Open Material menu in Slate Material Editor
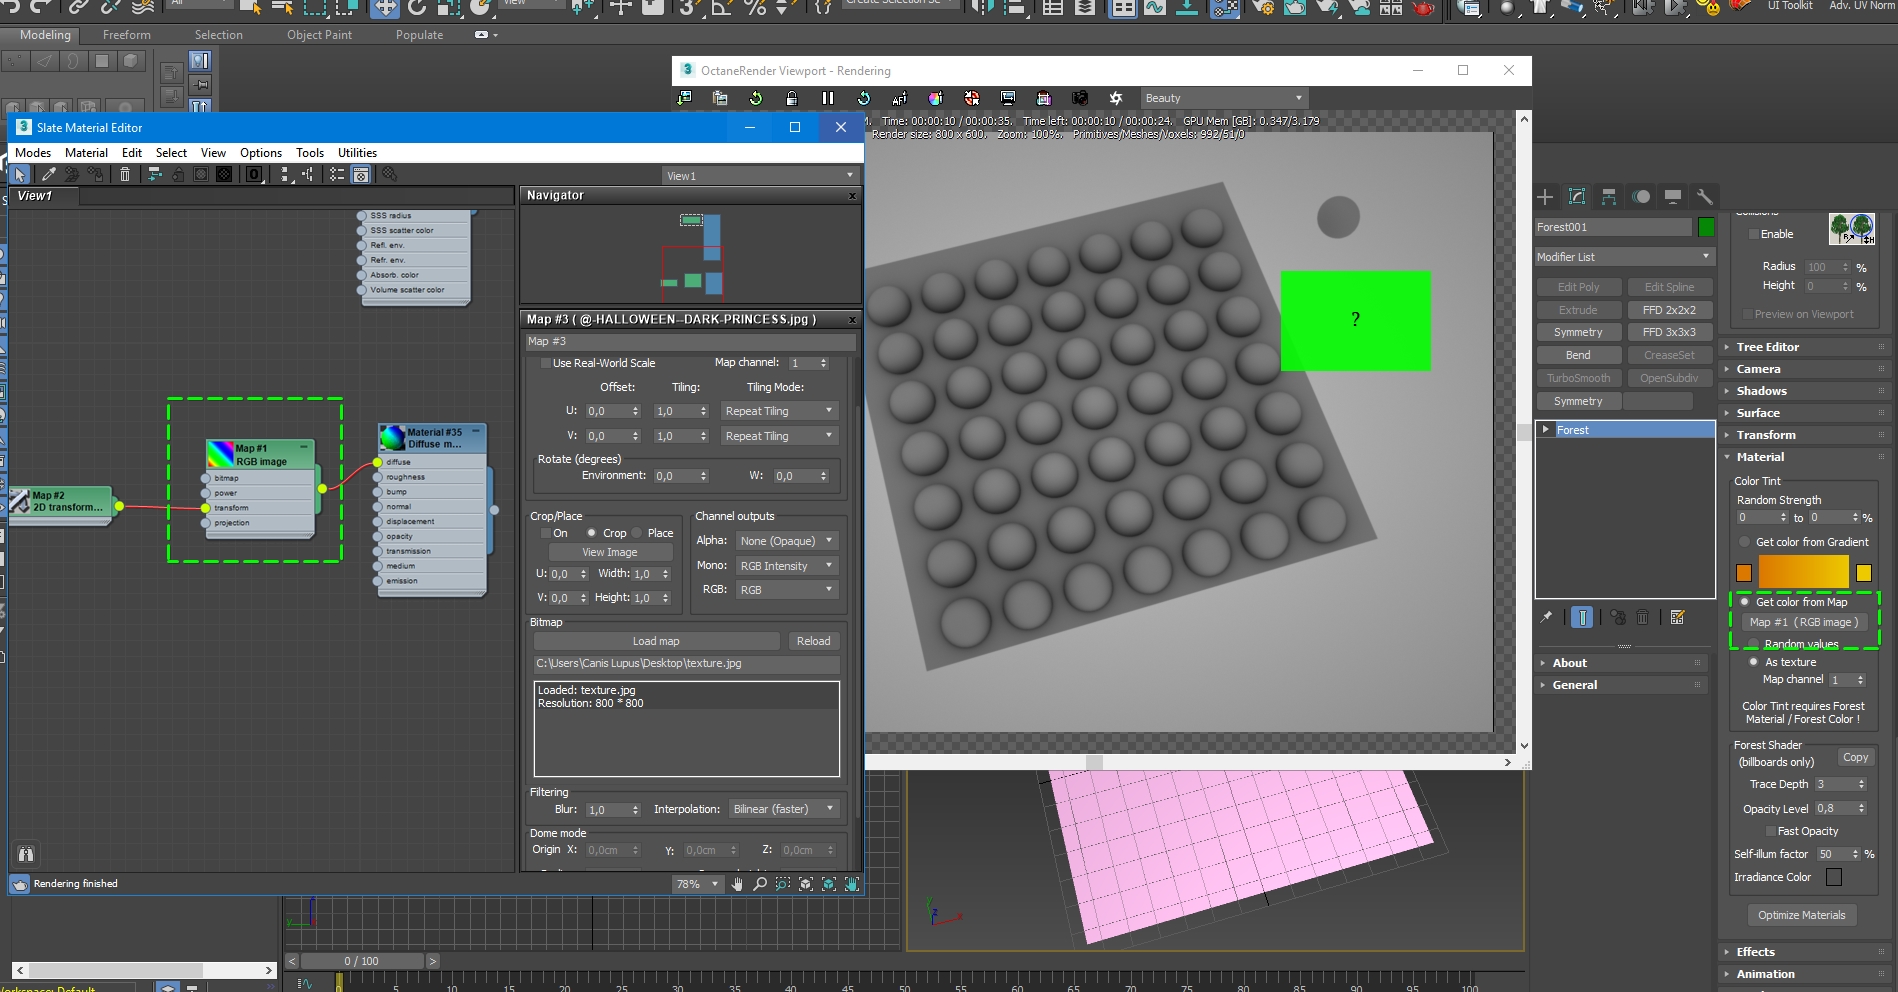Image resolution: width=1898 pixels, height=992 pixels. pos(86,153)
